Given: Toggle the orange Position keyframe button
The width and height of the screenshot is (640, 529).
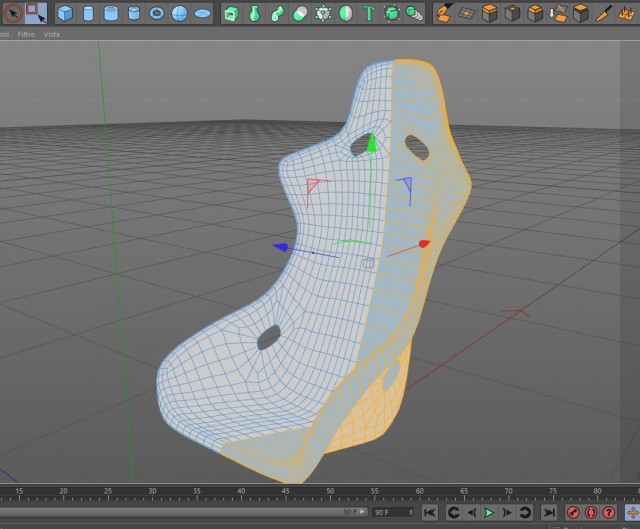Looking at the screenshot, I should pyautogui.click(x=632, y=512).
